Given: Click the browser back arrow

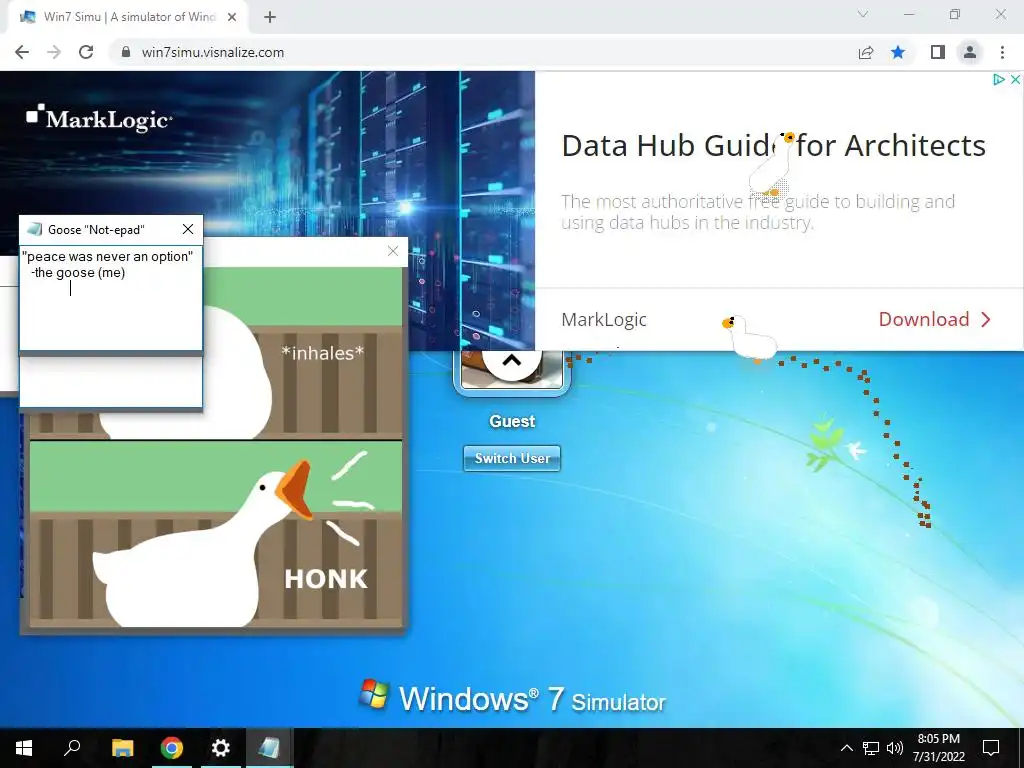Looking at the screenshot, I should (22, 52).
